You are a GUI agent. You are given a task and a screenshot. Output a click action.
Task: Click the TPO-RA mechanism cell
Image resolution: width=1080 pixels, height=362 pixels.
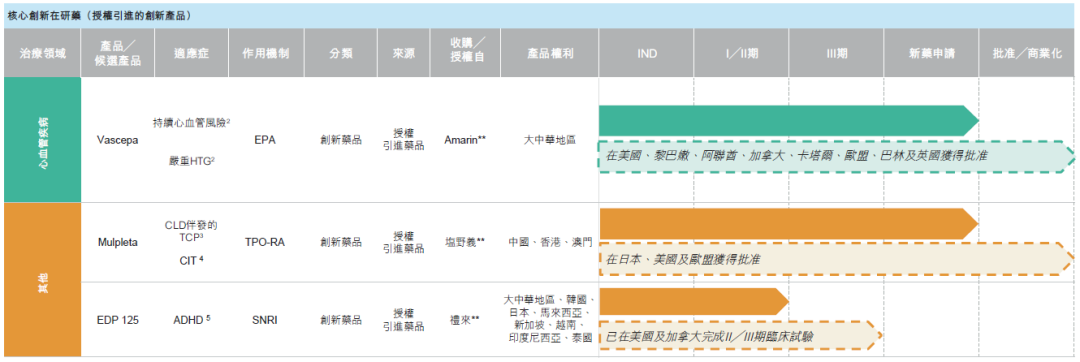pos(264,242)
